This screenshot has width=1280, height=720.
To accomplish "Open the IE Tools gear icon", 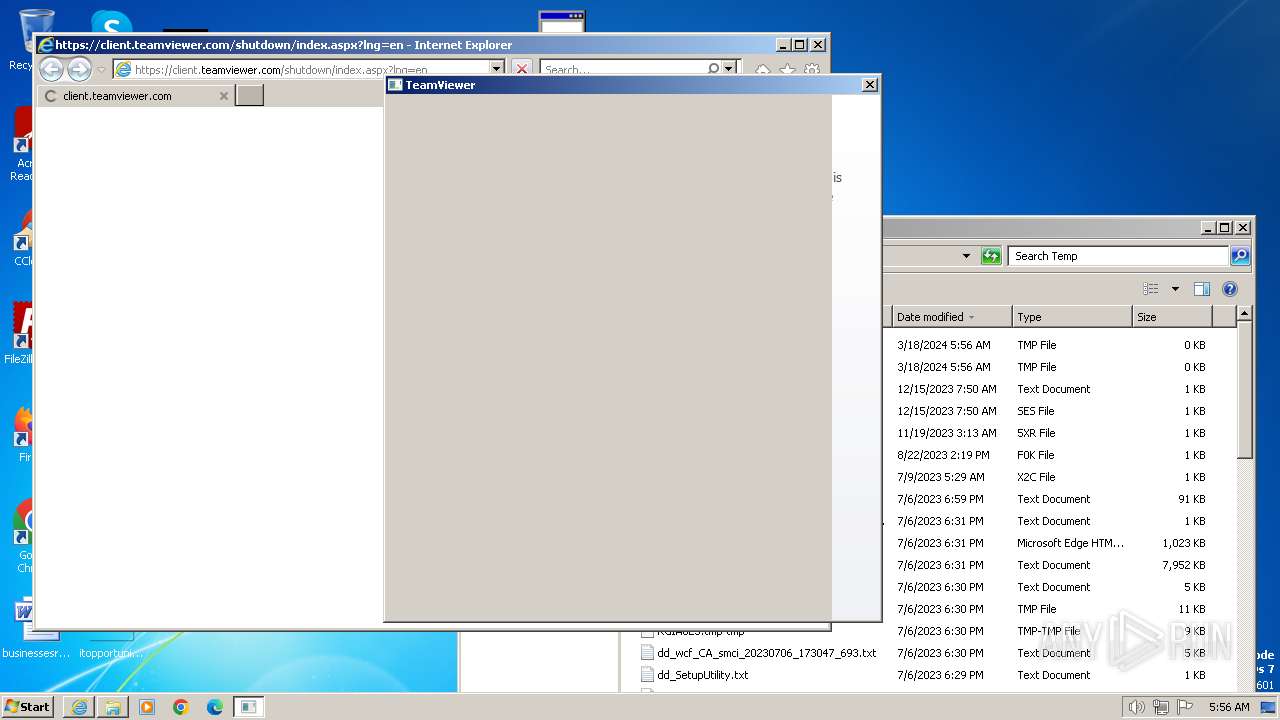I will [x=812, y=70].
